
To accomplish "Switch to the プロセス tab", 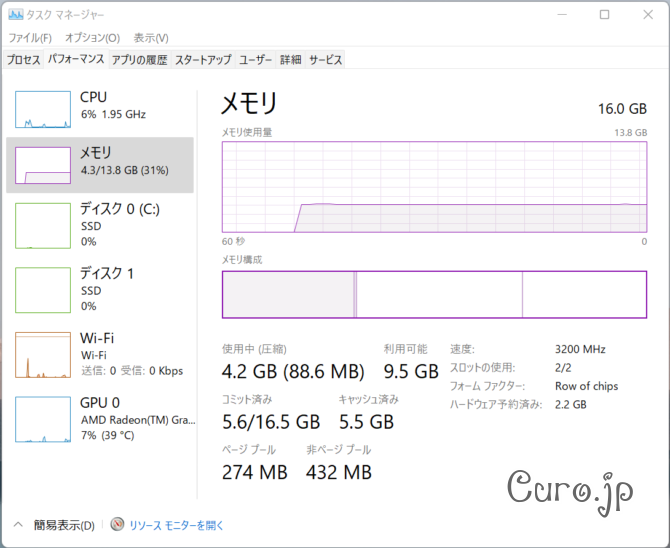I will [24, 60].
